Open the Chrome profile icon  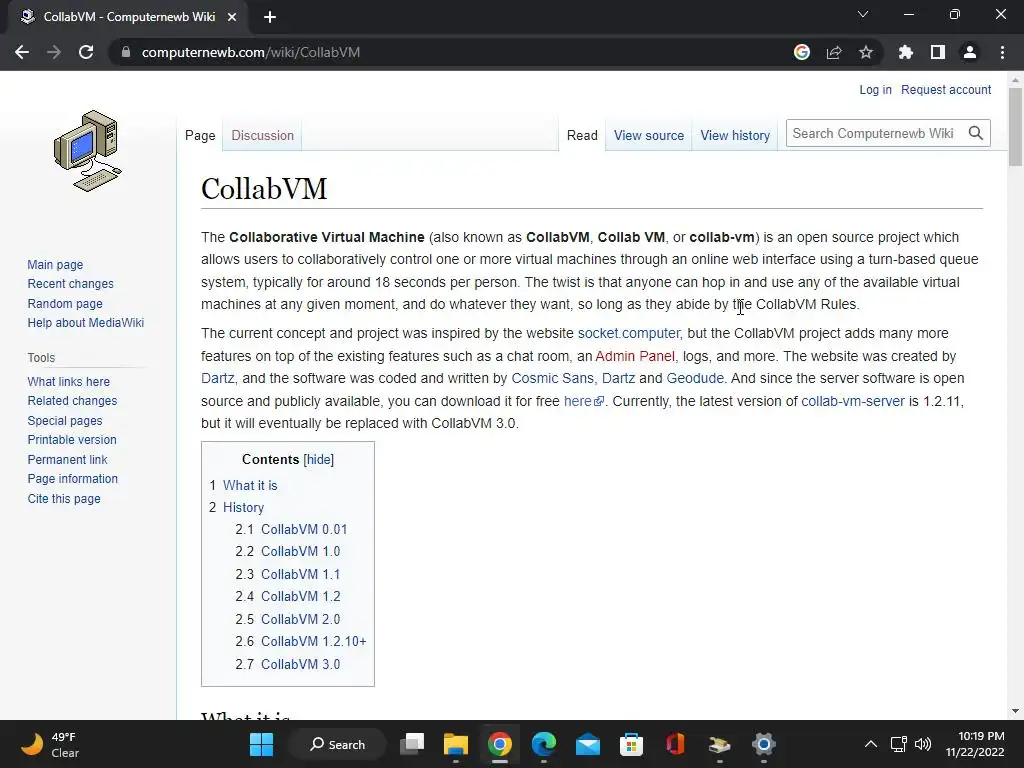coord(970,52)
